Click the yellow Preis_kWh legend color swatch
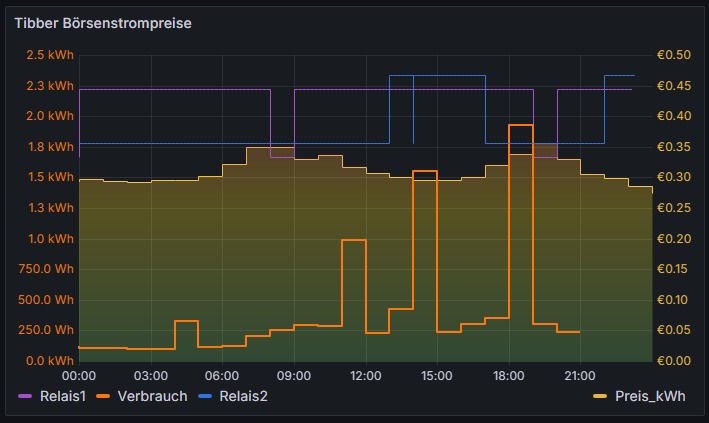The height and width of the screenshot is (423, 709). [601, 397]
